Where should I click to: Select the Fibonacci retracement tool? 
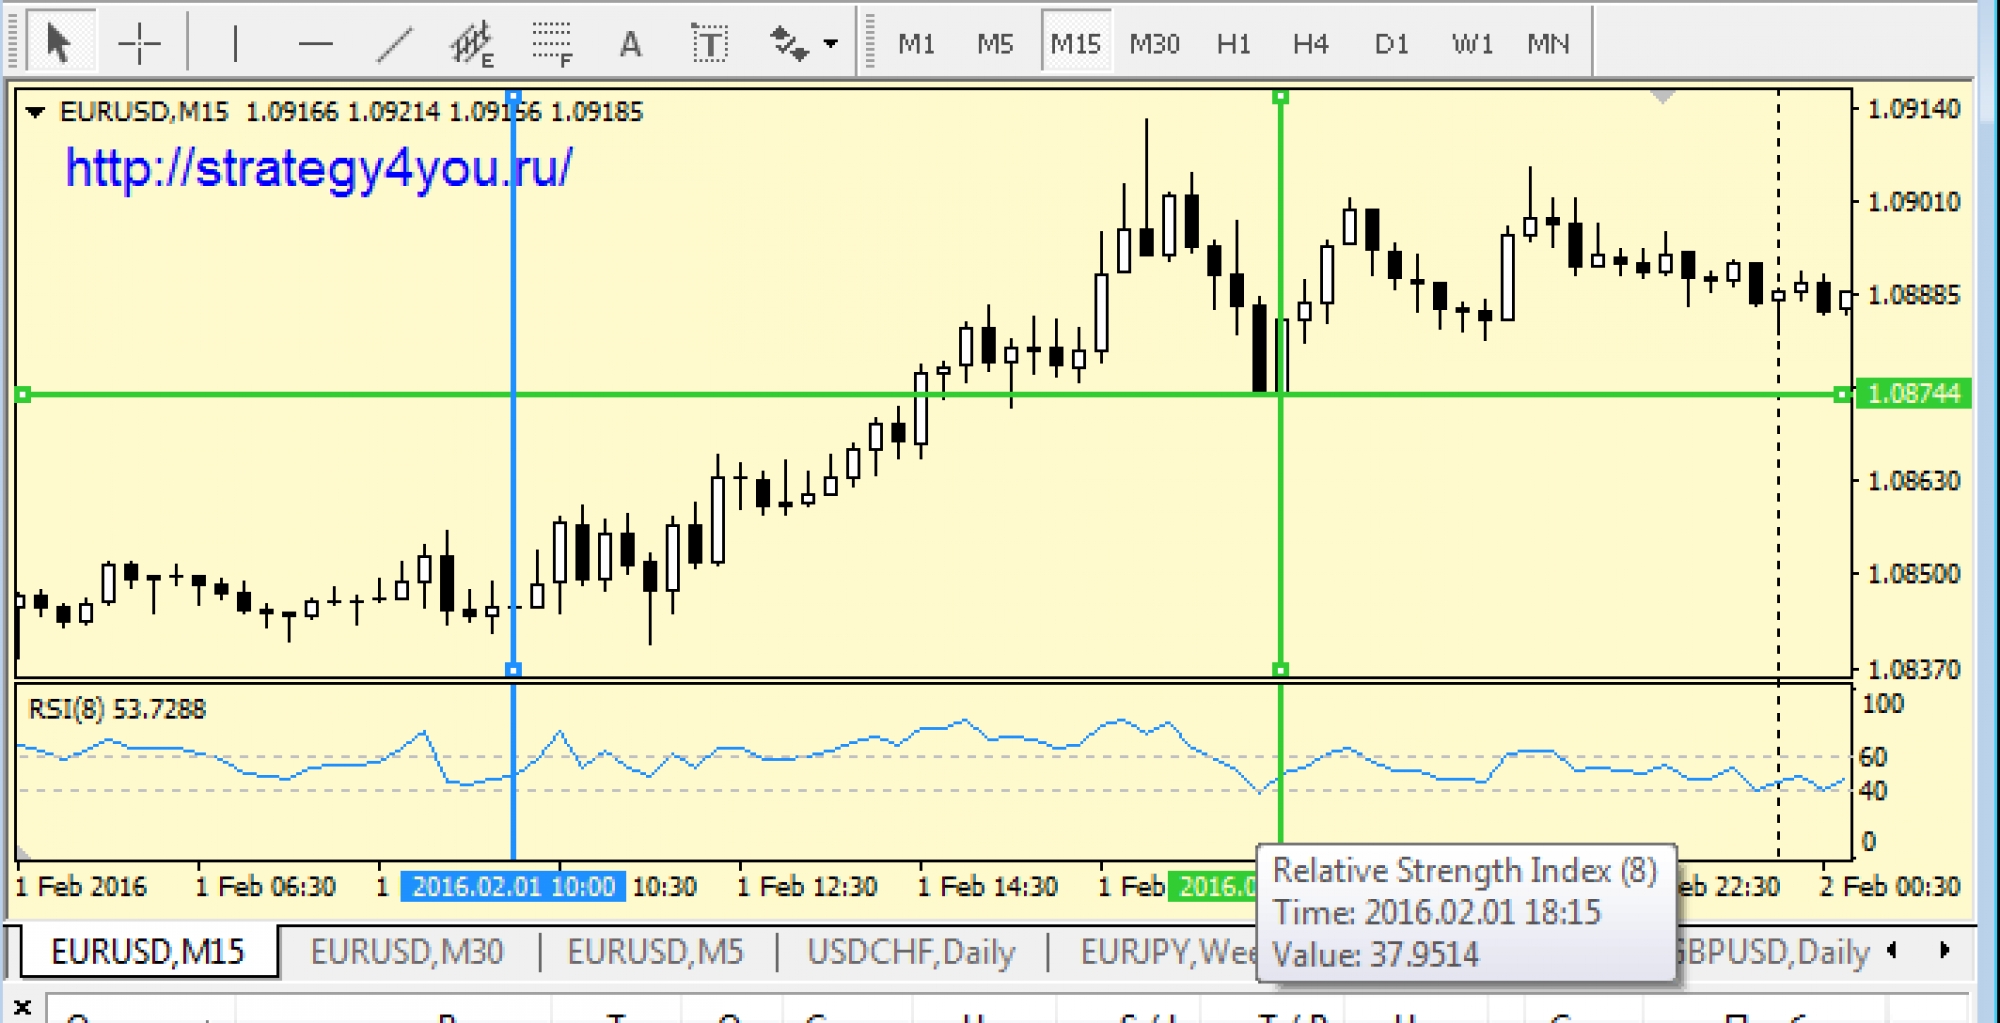tap(551, 43)
